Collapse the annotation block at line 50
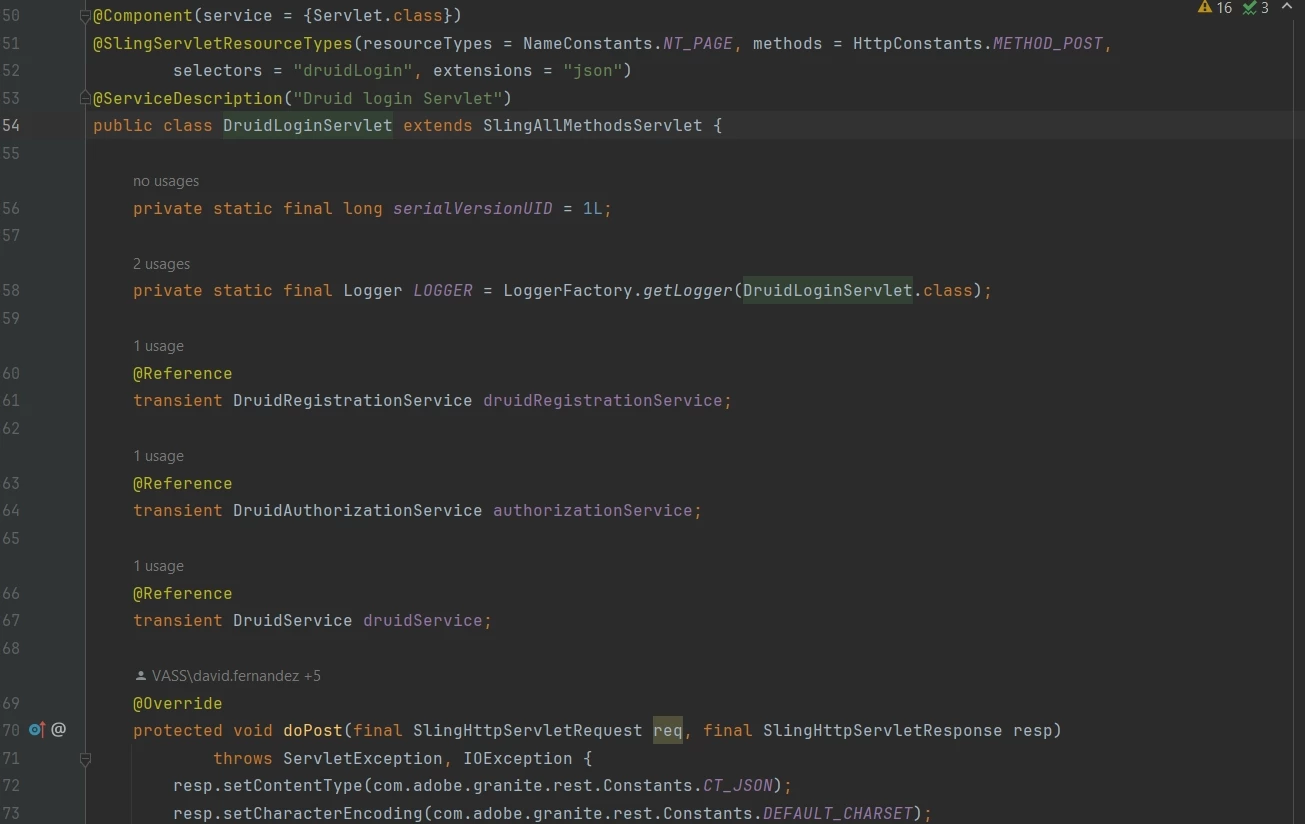The width and height of the screenshot is (1305, 824). click(x=85, y=16)
